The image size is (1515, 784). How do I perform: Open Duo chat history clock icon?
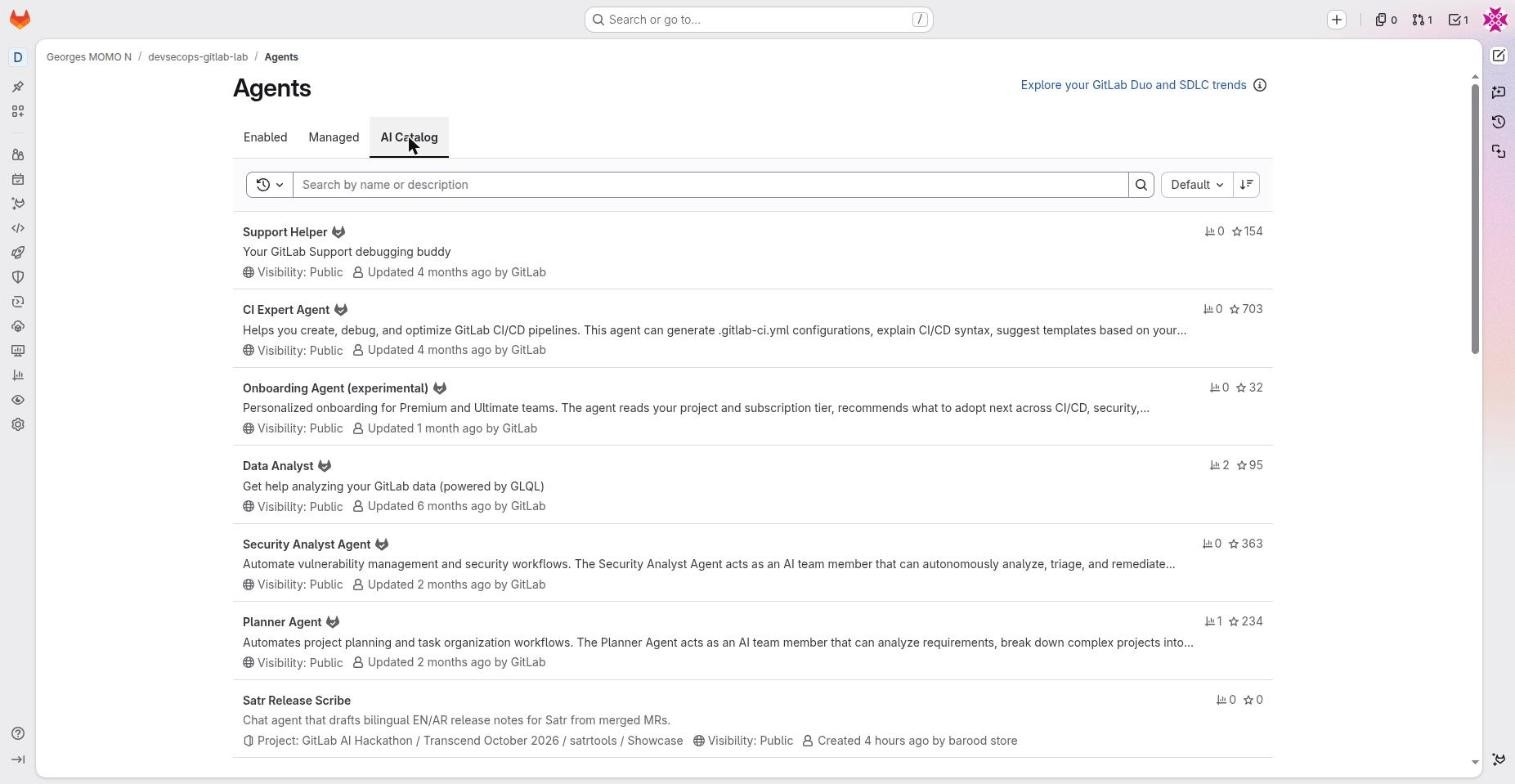(x=1499, y=122)
